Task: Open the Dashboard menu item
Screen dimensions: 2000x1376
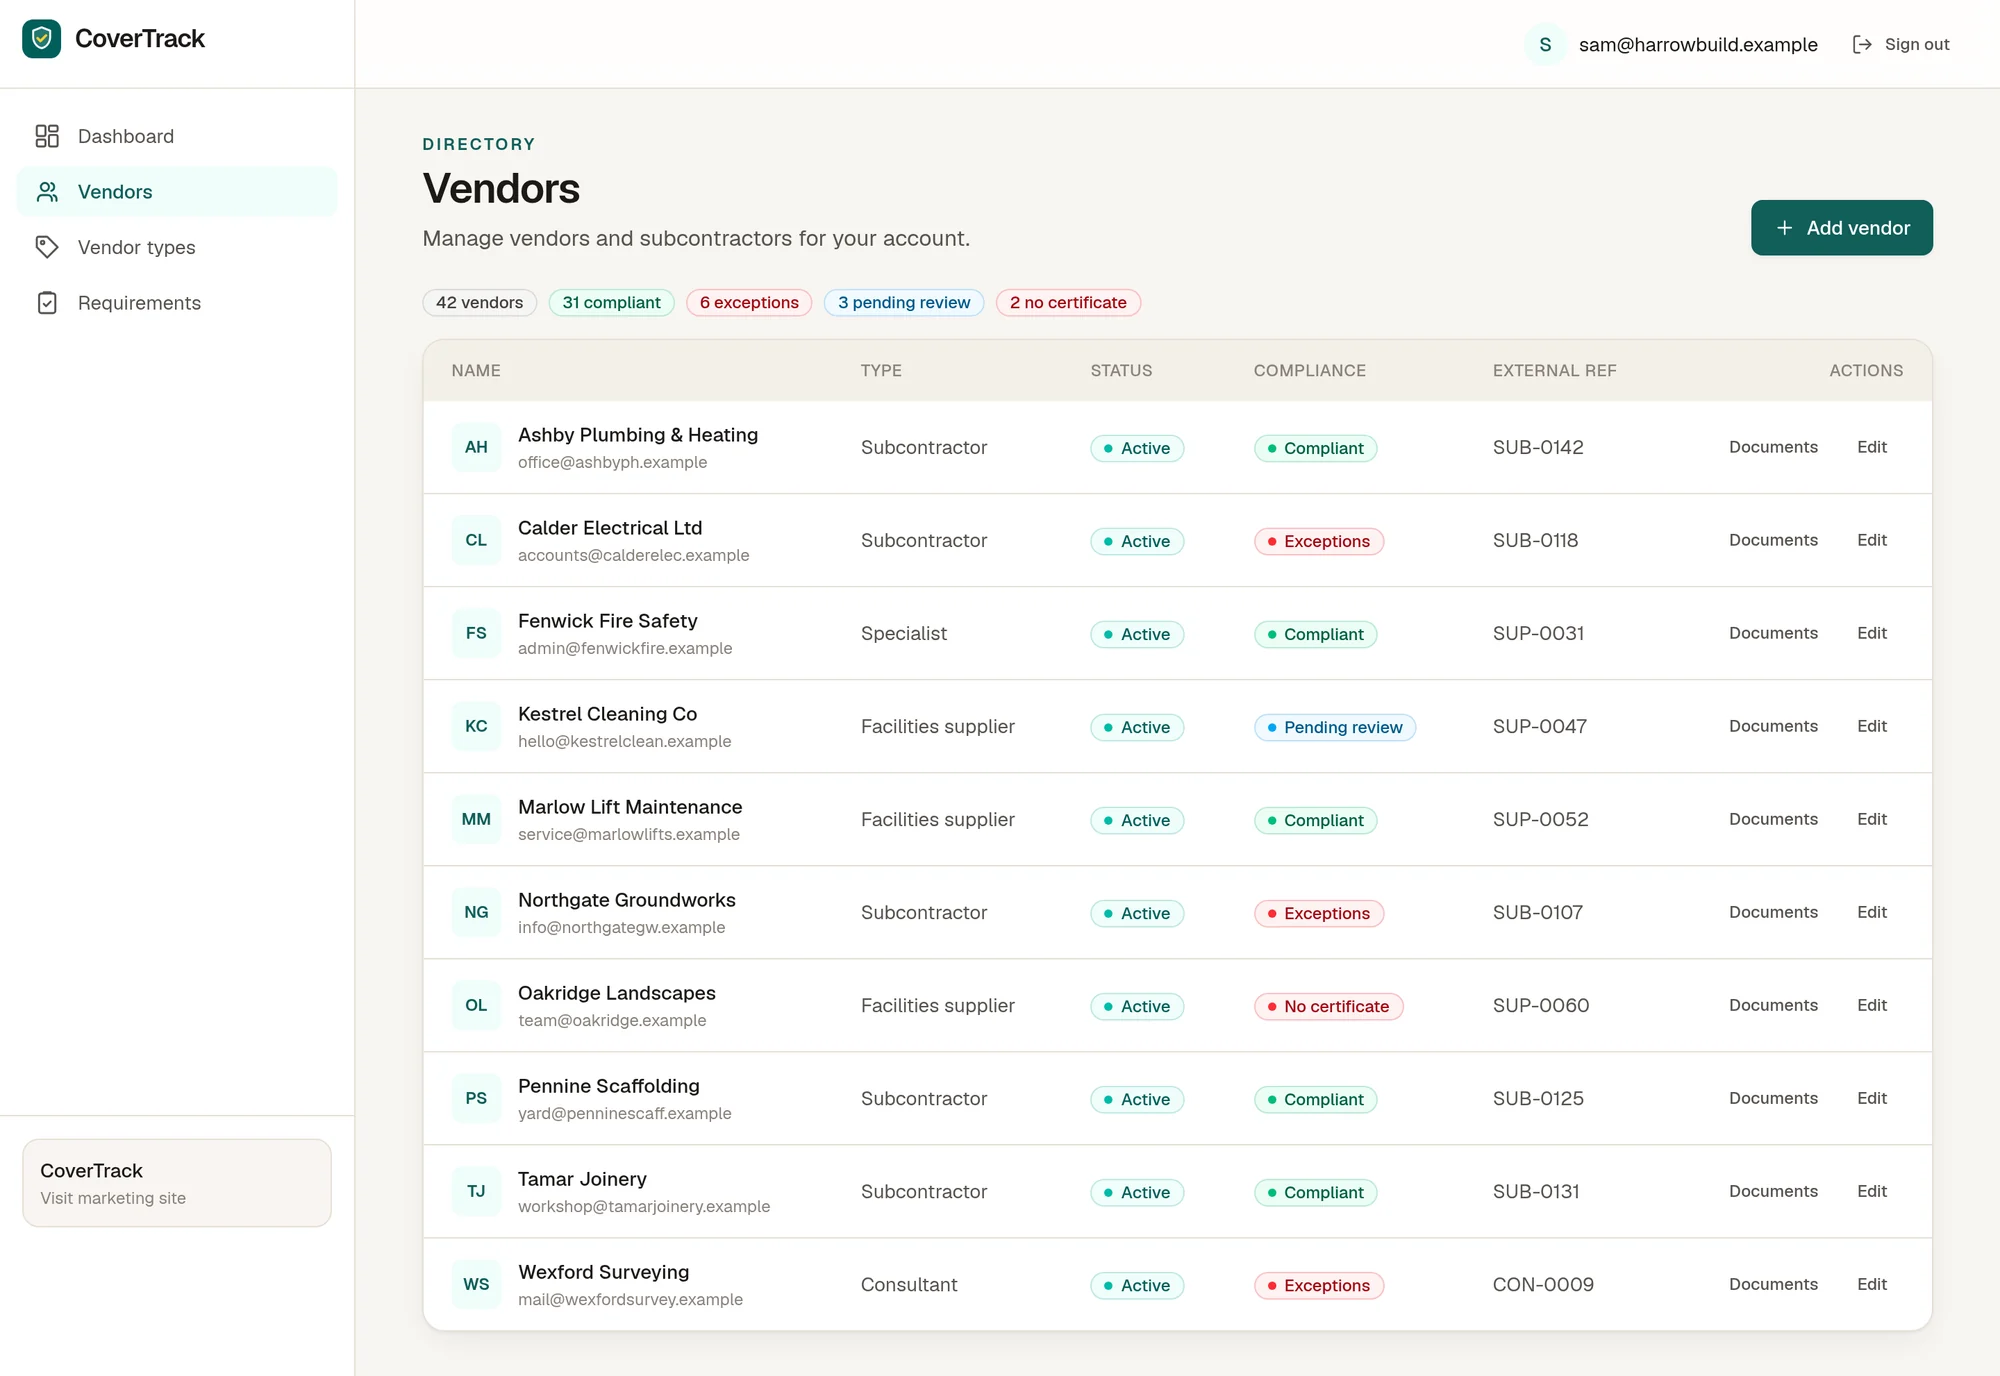Action: point(177,136)
